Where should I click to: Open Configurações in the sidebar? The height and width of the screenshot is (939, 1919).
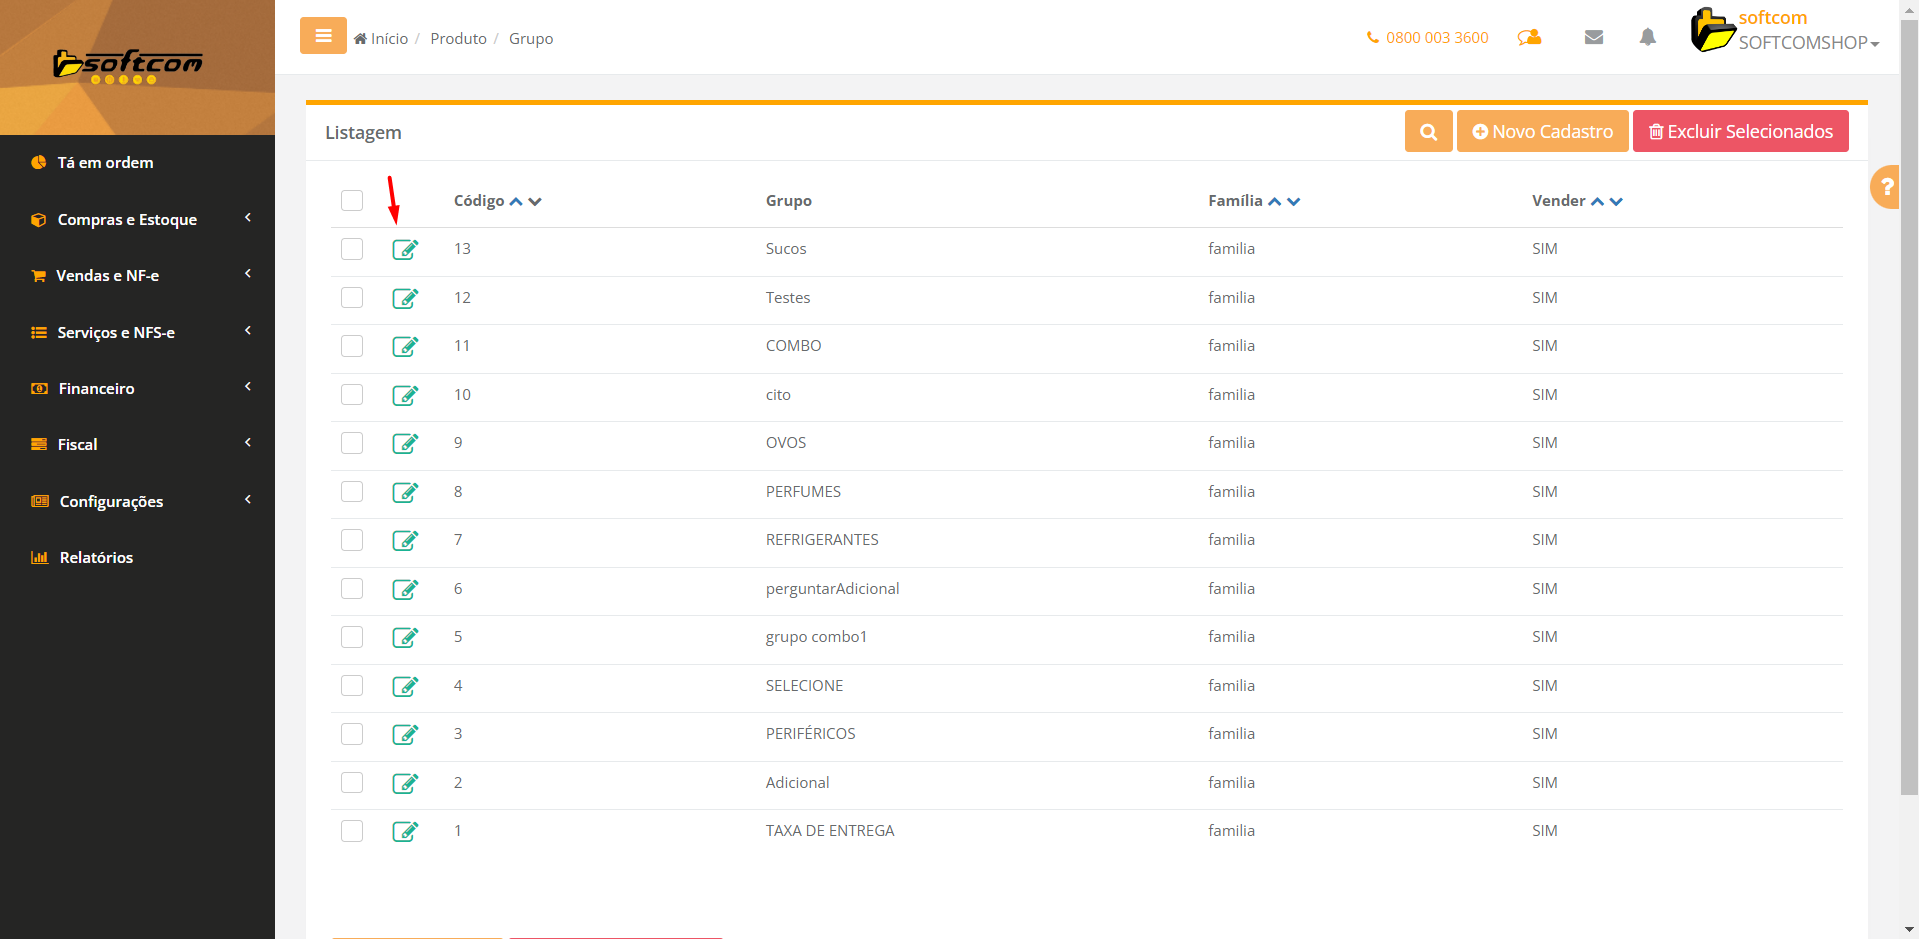137,501
